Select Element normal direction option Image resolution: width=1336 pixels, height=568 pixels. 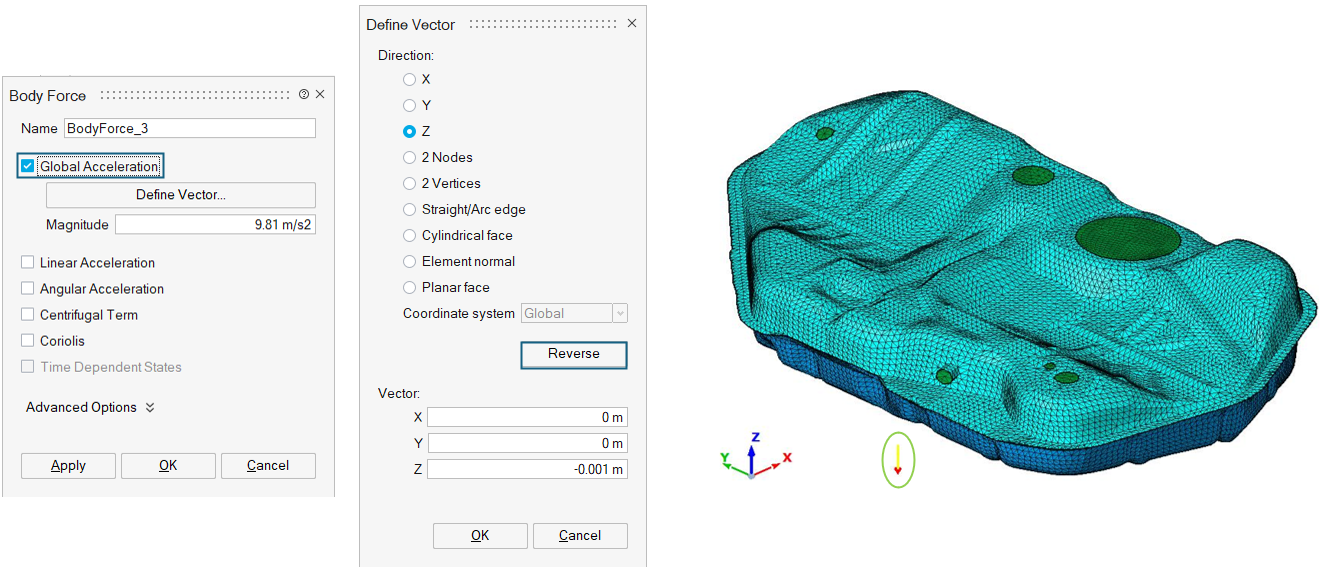pos(409,261)
